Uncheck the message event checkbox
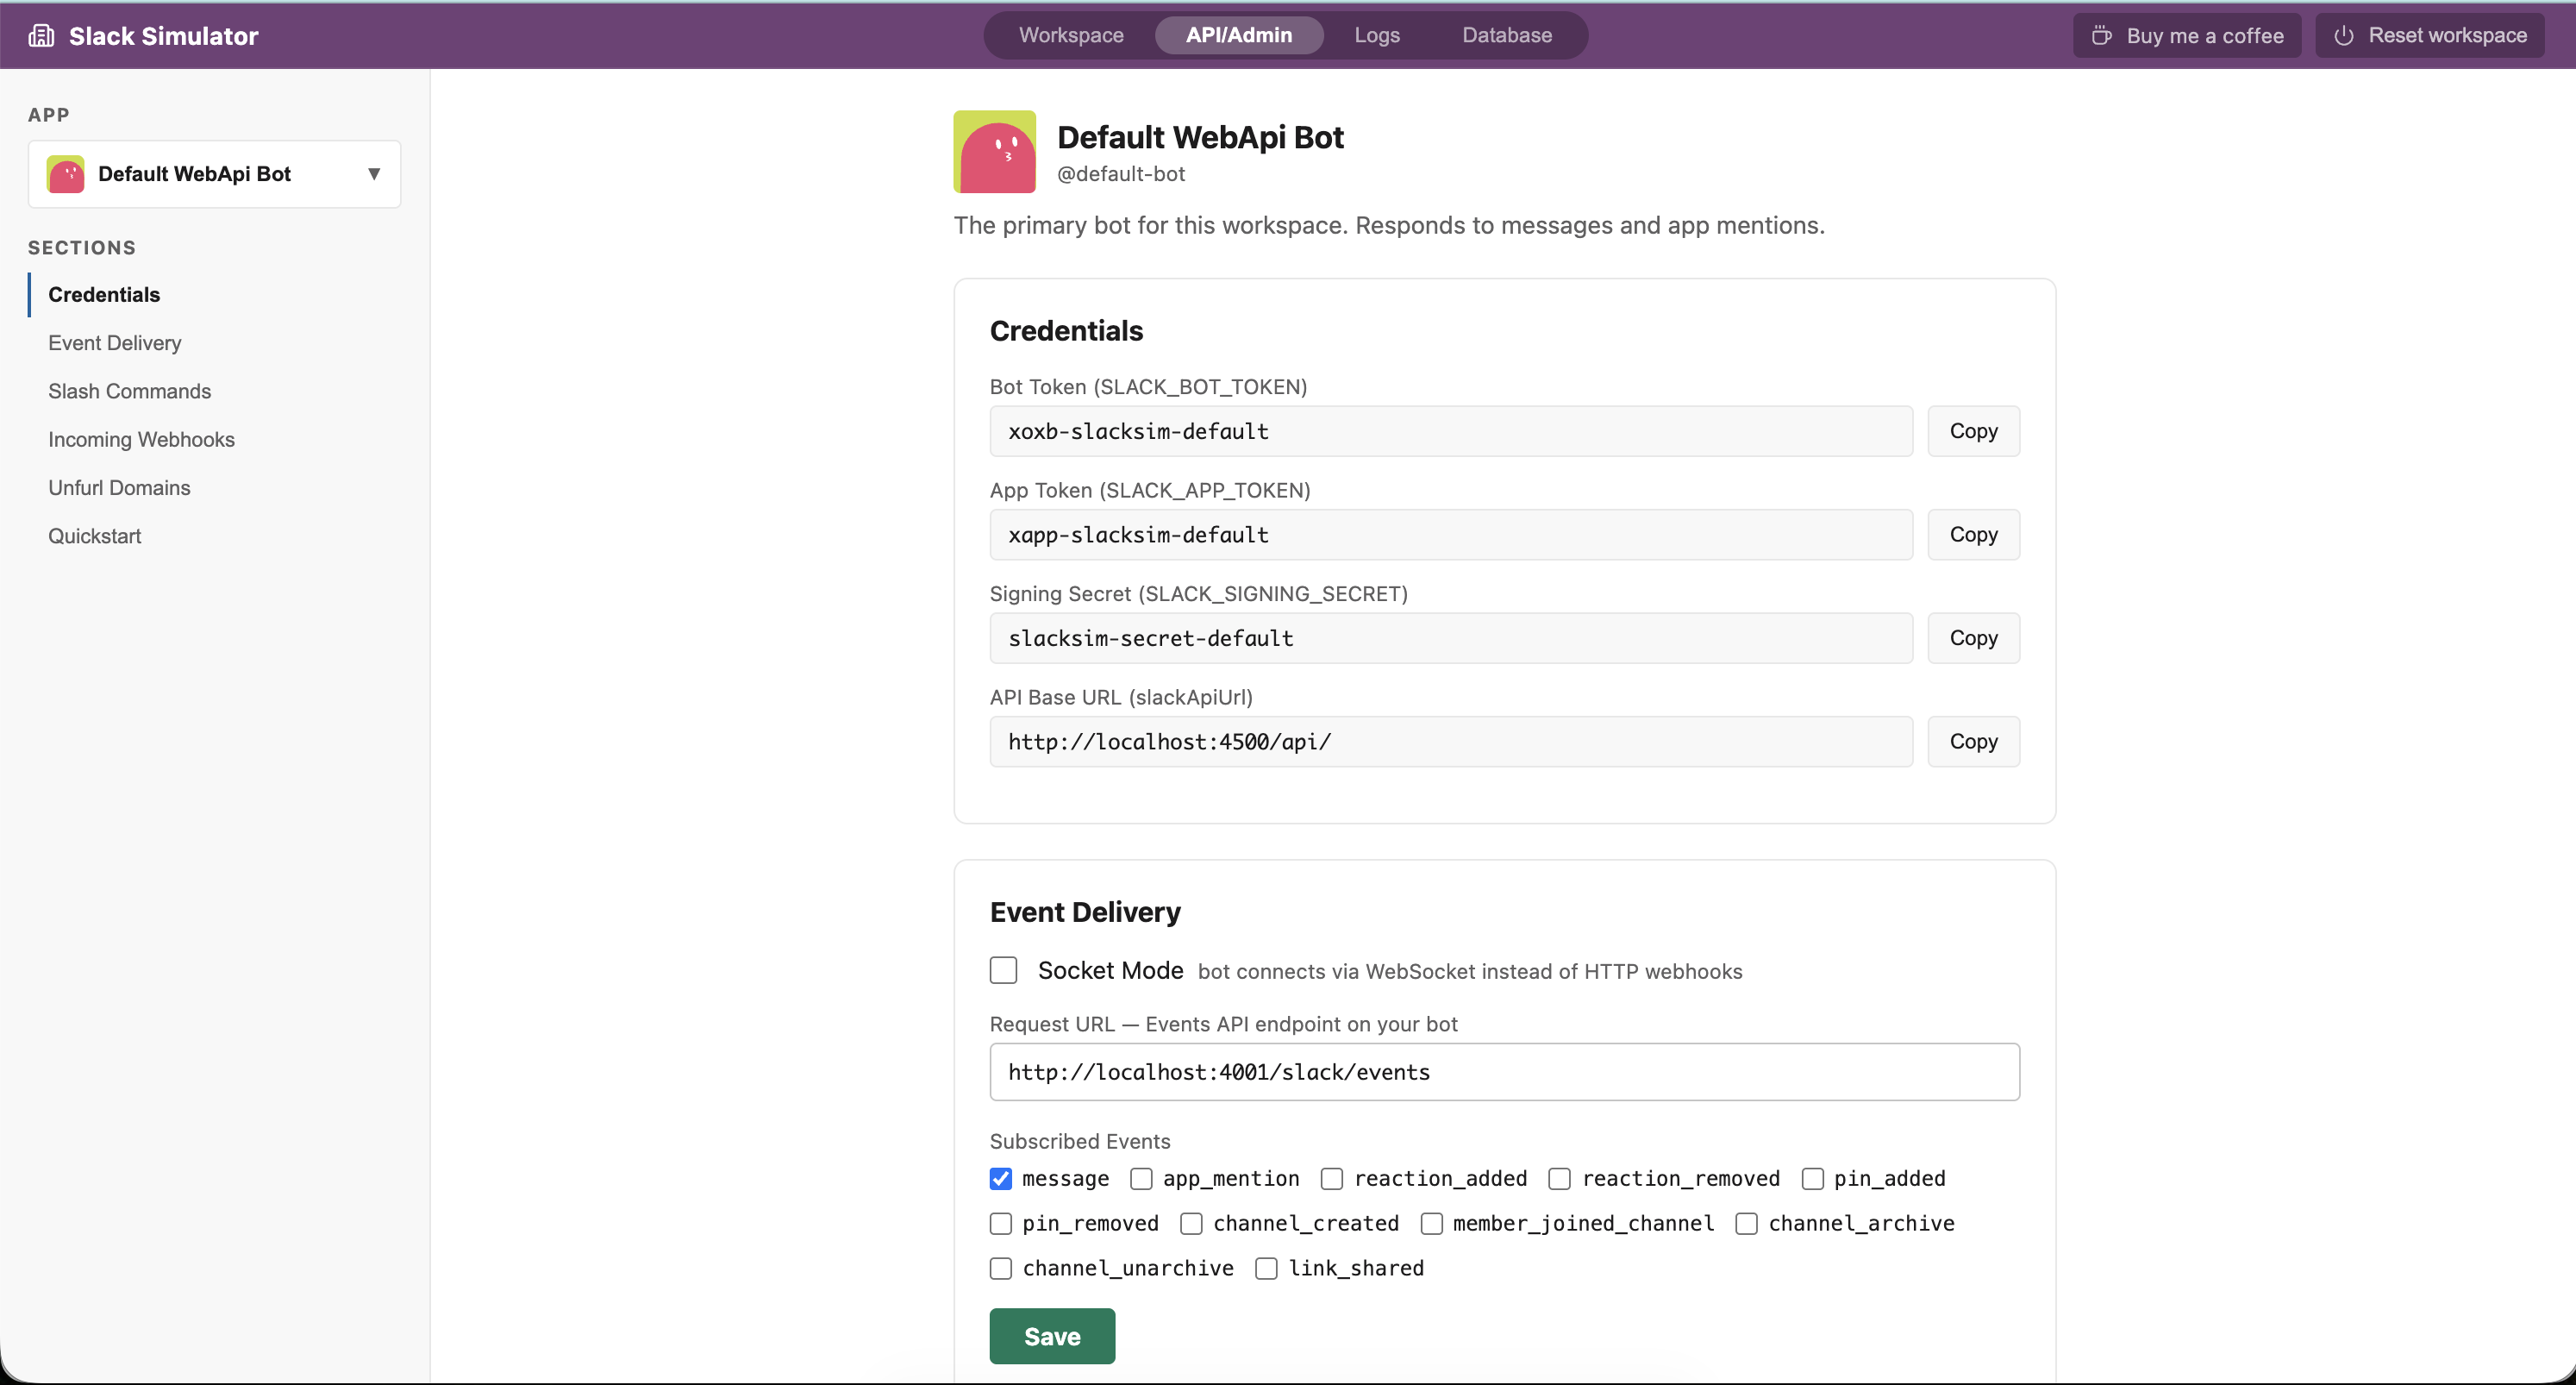Image resolution: width=2576 pixels, height=1385 pixels. (x=1001, y=1179)
